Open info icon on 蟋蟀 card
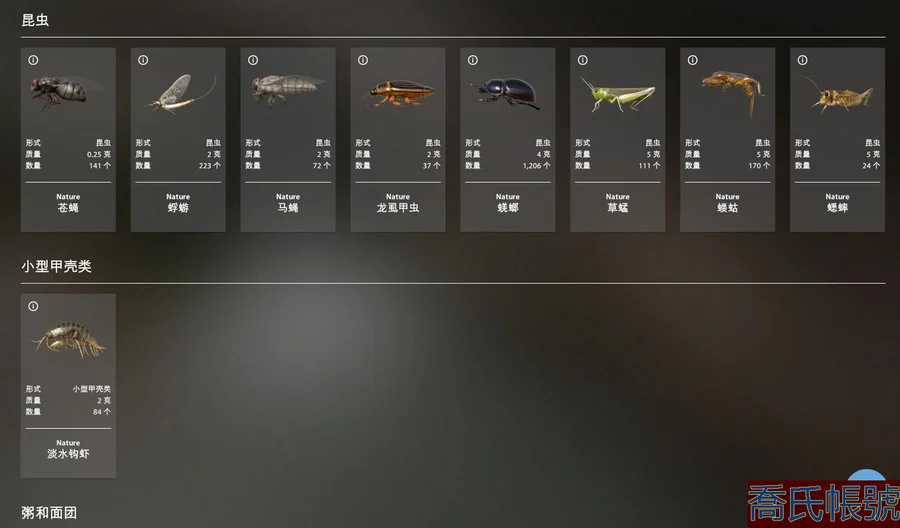This screenshot has width=900, height=528. (x=802, y=60)
